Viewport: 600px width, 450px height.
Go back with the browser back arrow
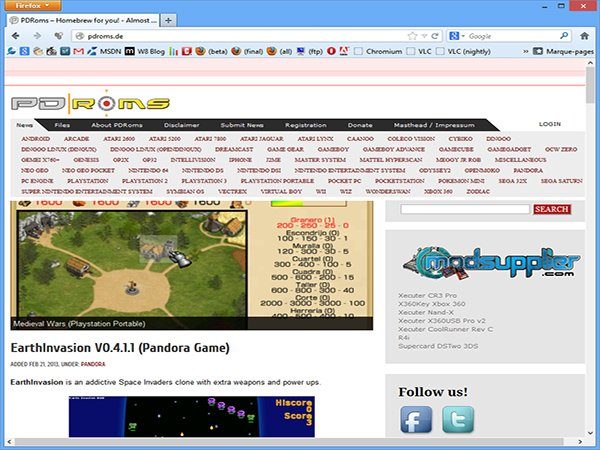[x=16, y=36]
